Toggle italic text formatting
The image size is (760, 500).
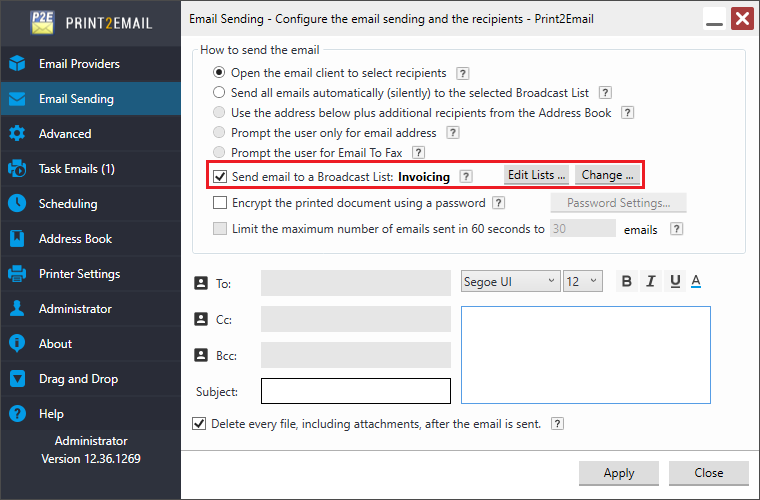[651, 282]
